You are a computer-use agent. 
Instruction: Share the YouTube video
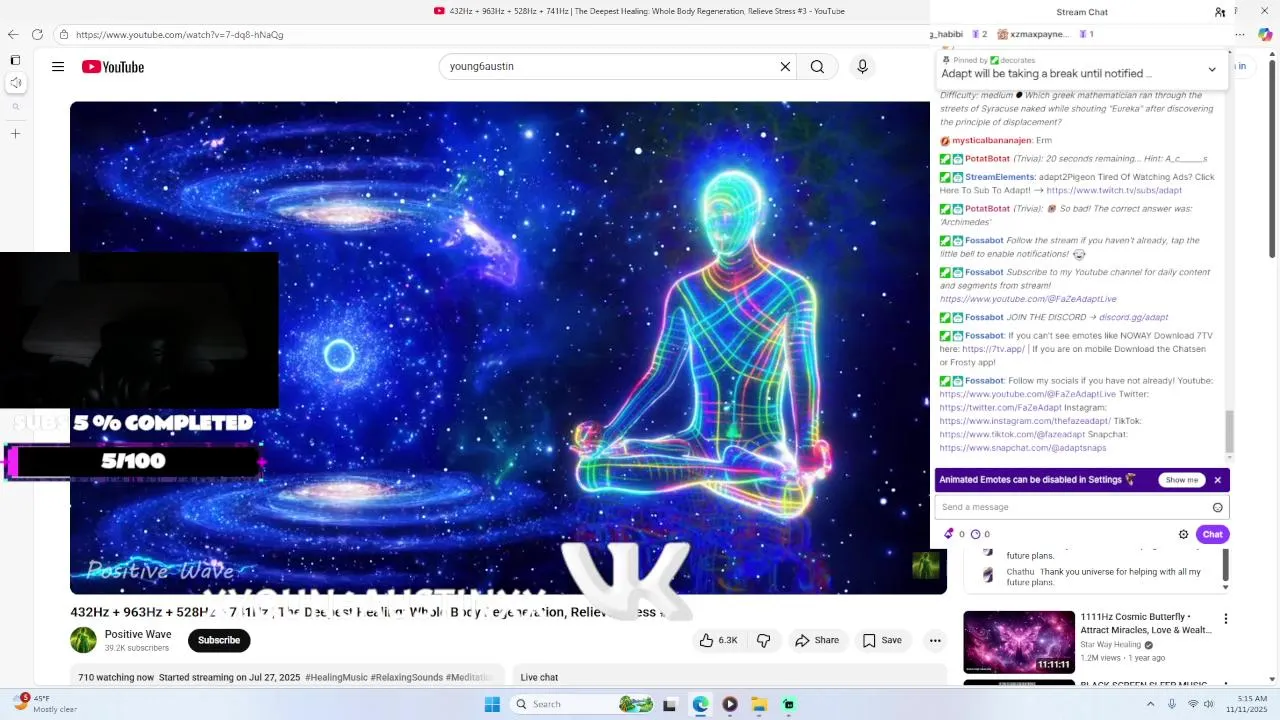[817, 640]
